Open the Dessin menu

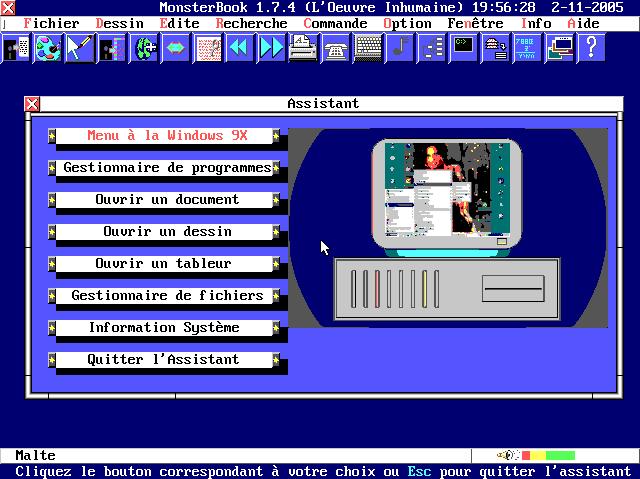pyautogui.click(x=120, y=24)
